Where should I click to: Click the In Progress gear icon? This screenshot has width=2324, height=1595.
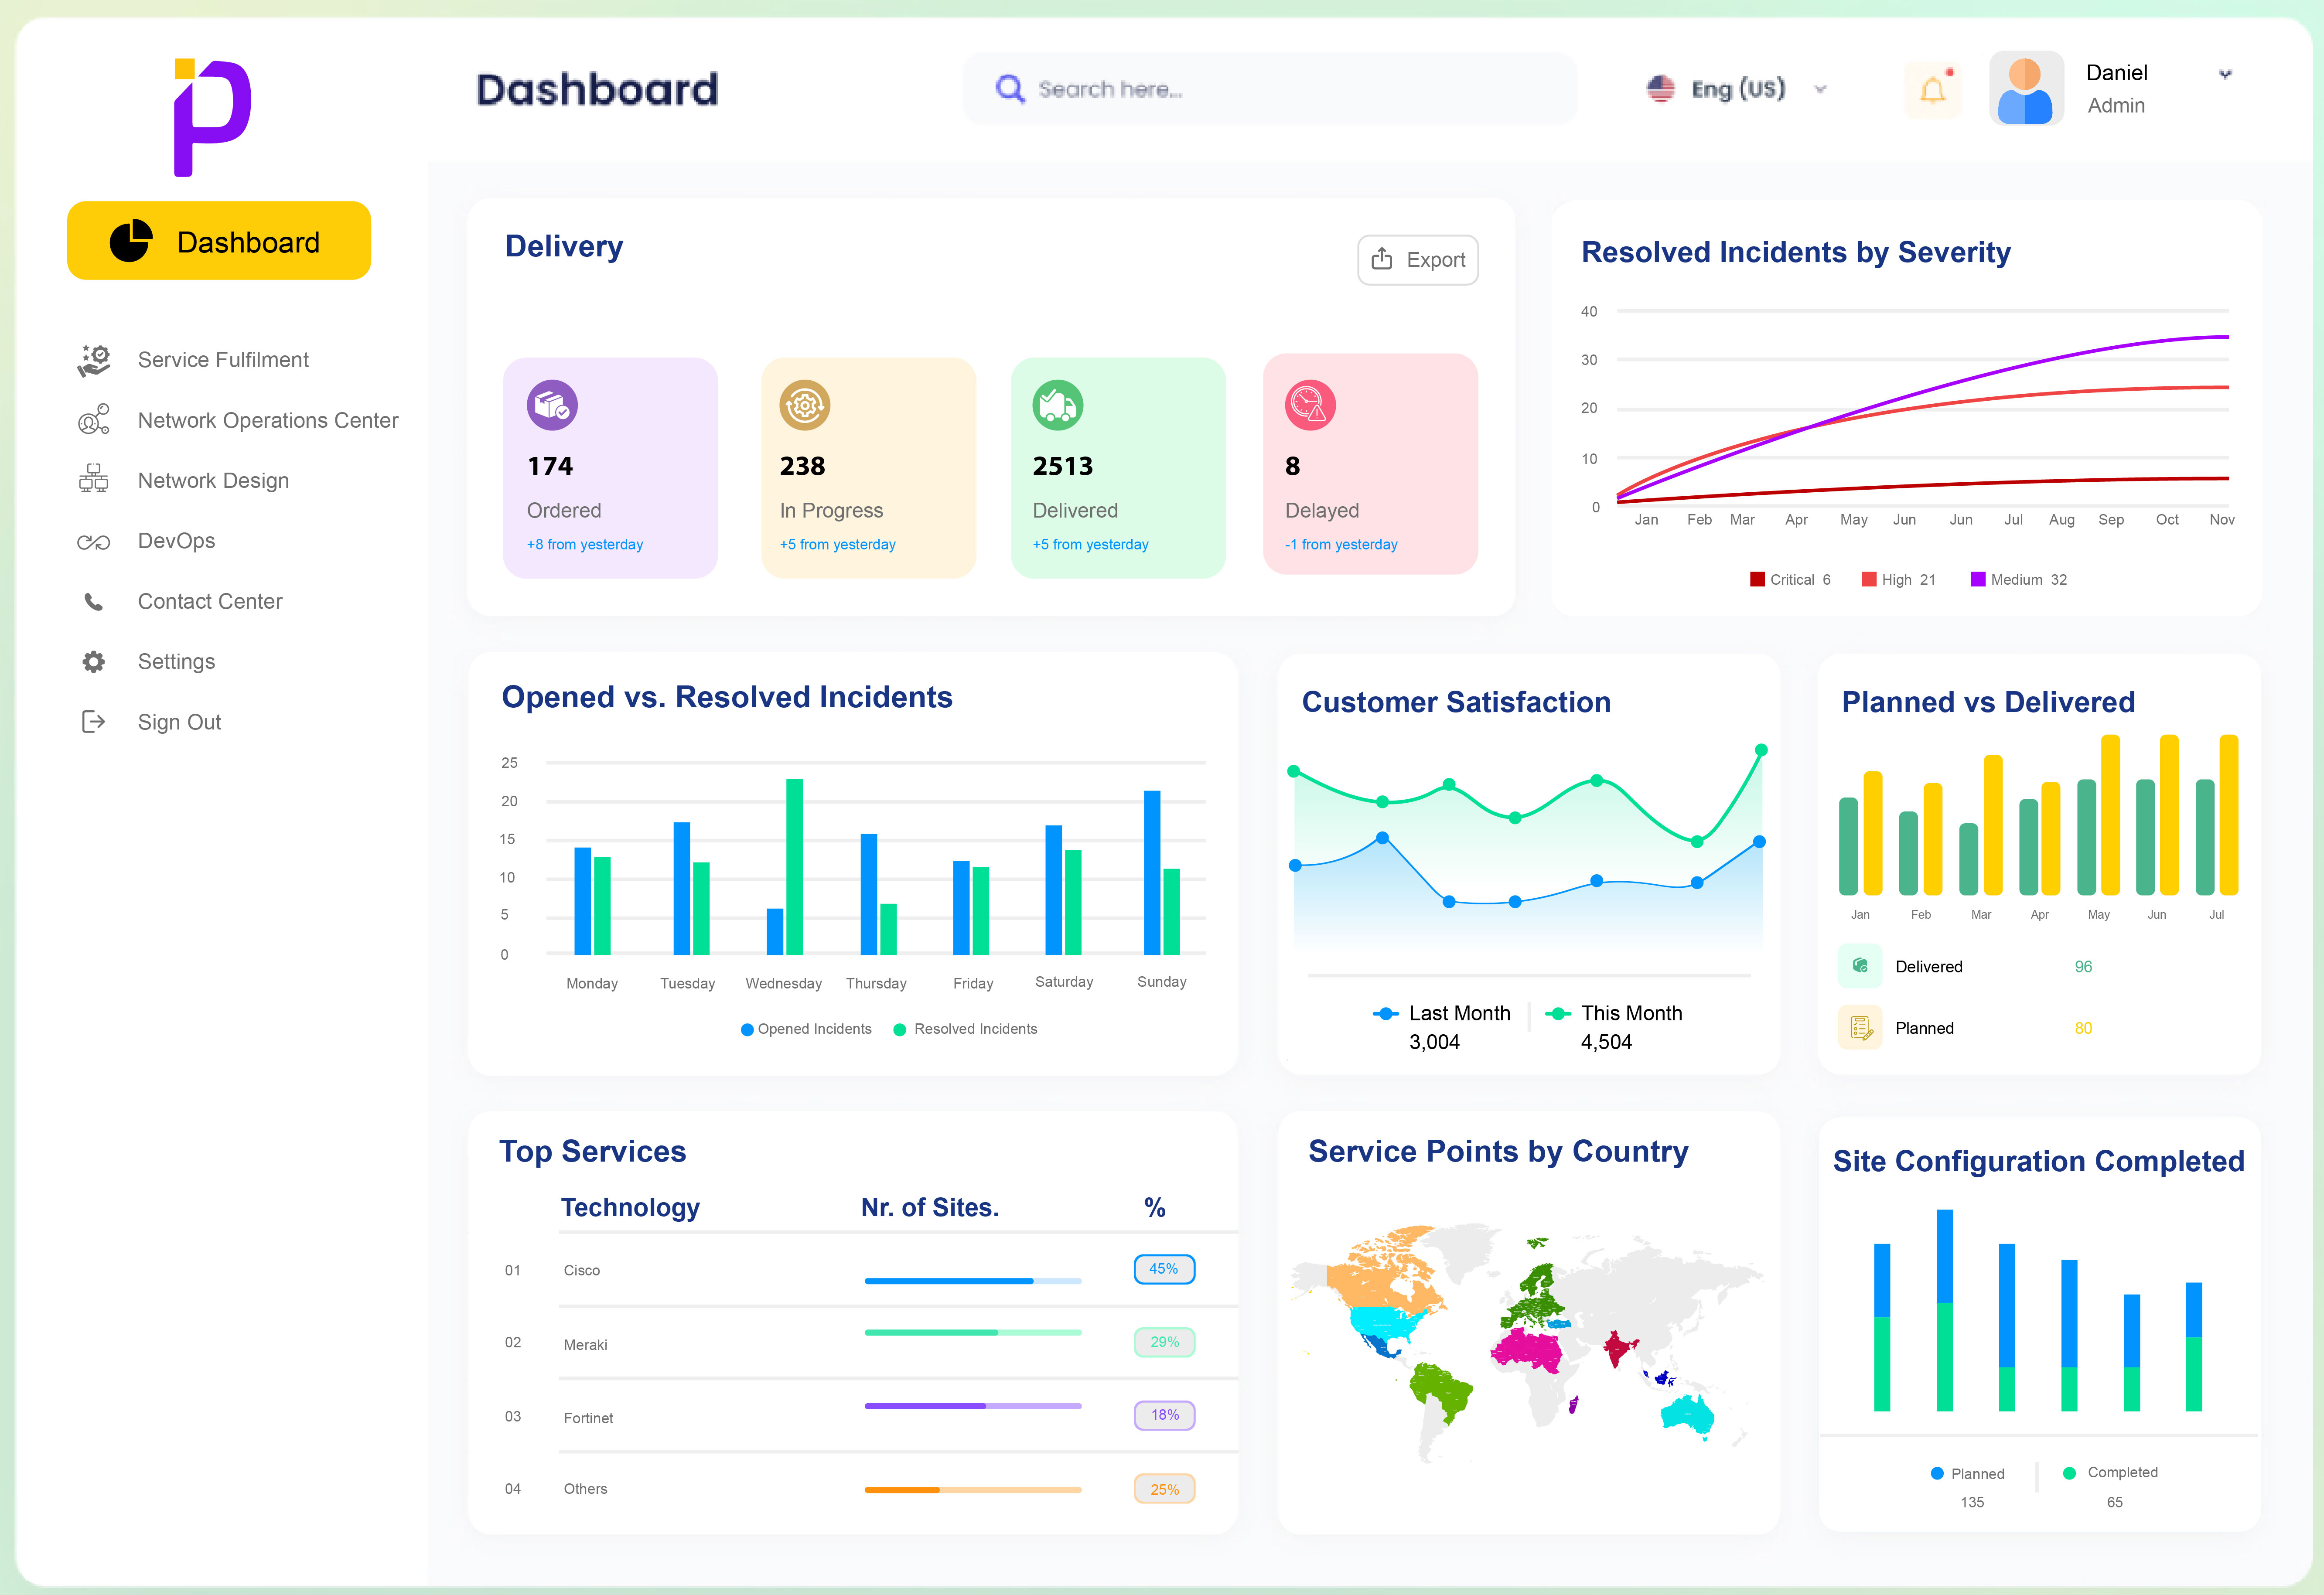[x=804, y=405]
